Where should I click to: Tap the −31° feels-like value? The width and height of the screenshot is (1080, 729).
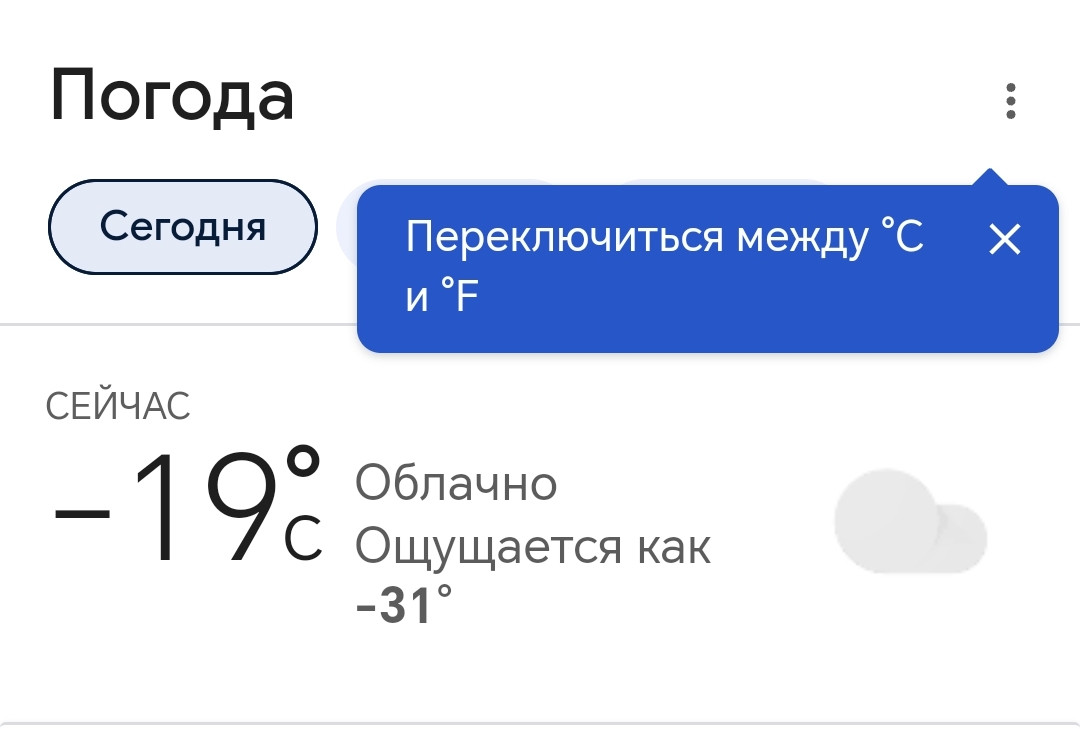click(404, 605)
